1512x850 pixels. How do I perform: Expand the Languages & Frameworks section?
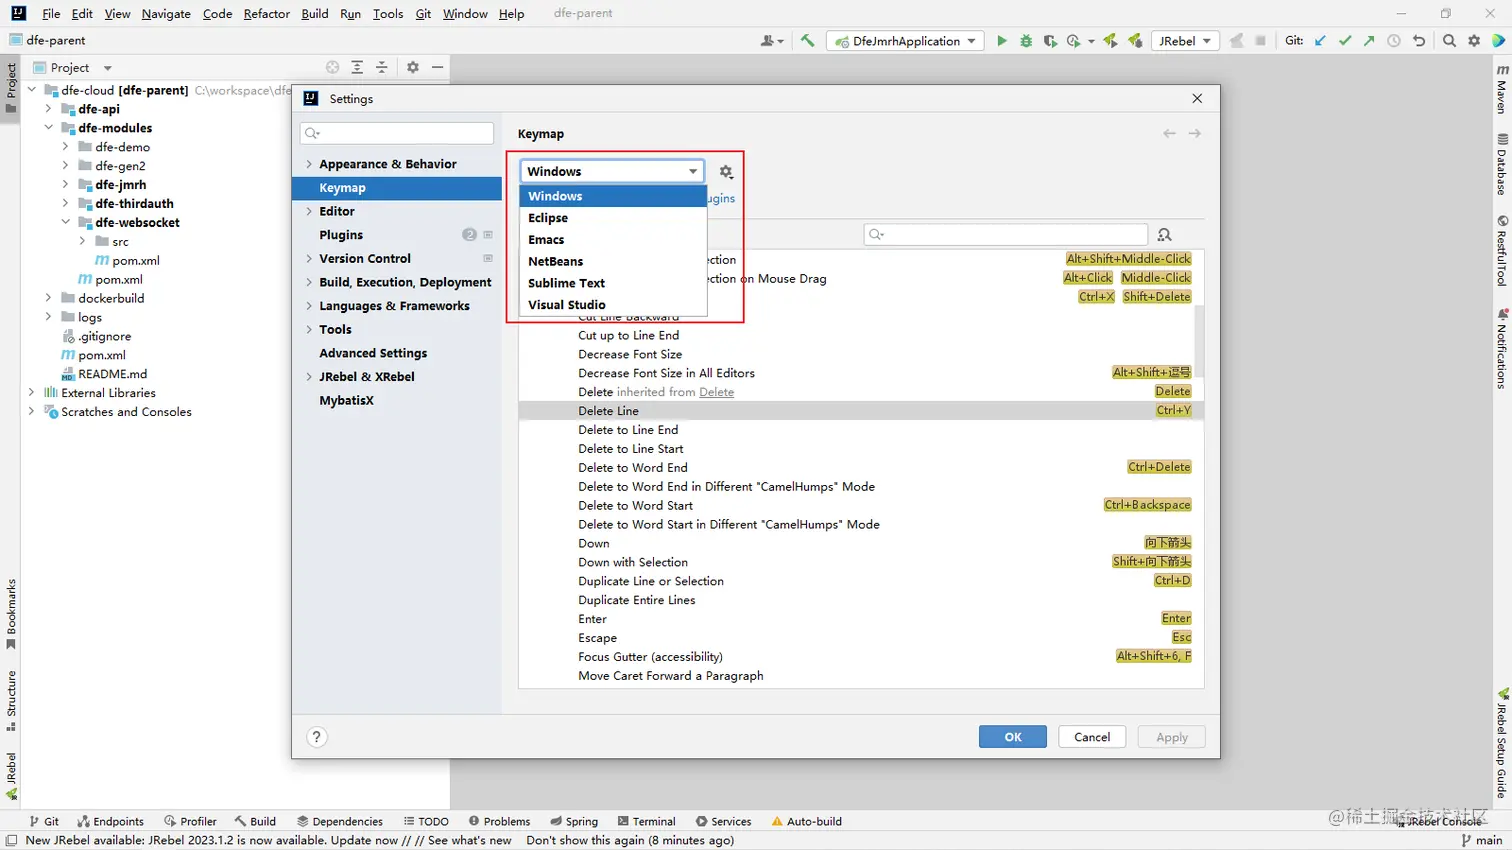coord(309,306)
